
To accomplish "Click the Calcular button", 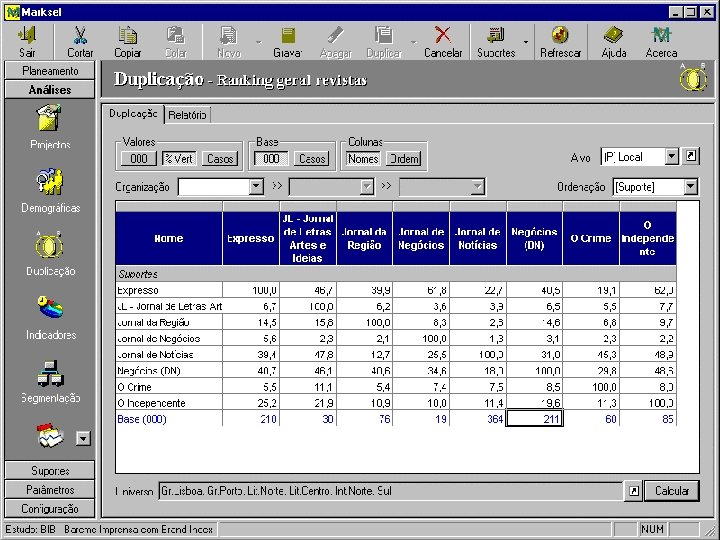I will click(x=672, y=491).
